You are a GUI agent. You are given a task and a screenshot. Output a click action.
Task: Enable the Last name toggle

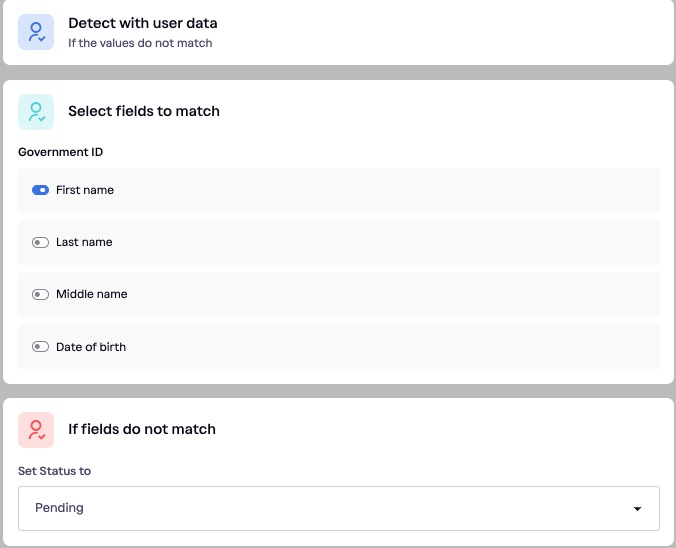[x=40, y=242]
